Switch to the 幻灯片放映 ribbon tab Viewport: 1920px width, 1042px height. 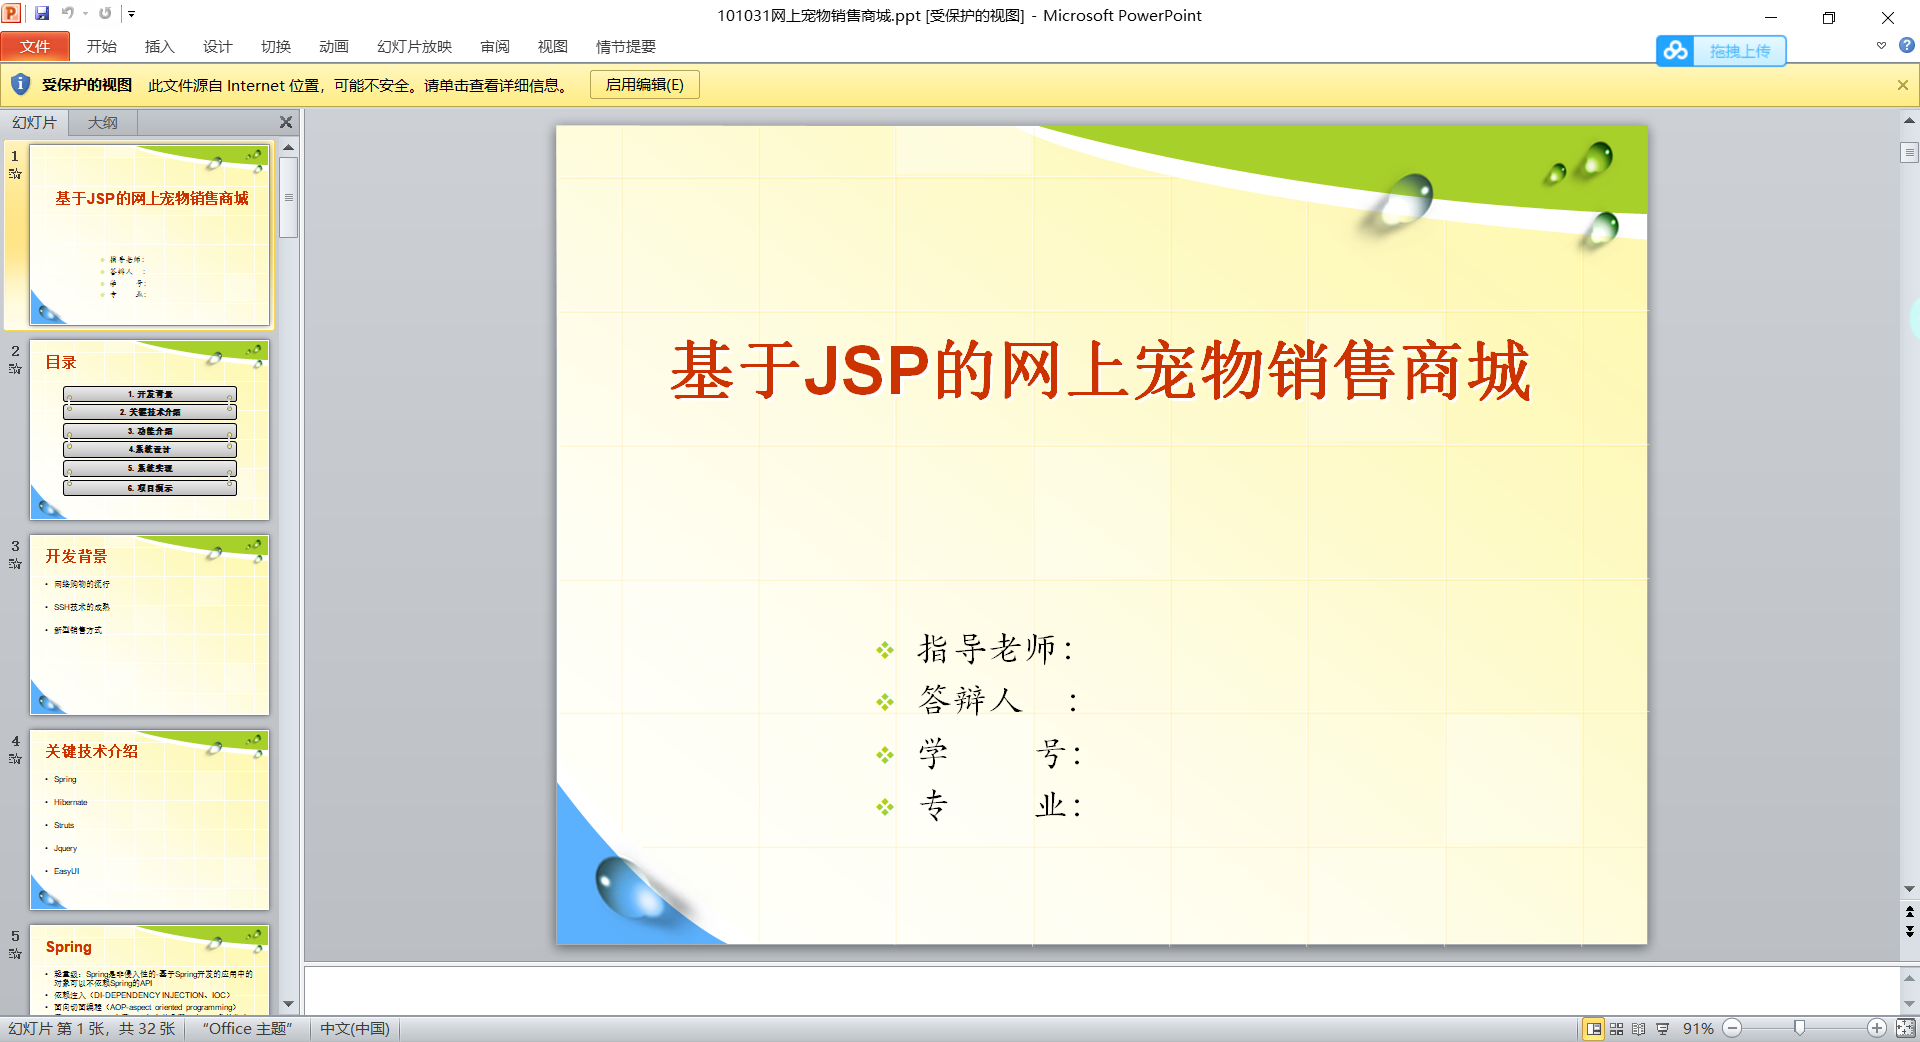point(415,47)
